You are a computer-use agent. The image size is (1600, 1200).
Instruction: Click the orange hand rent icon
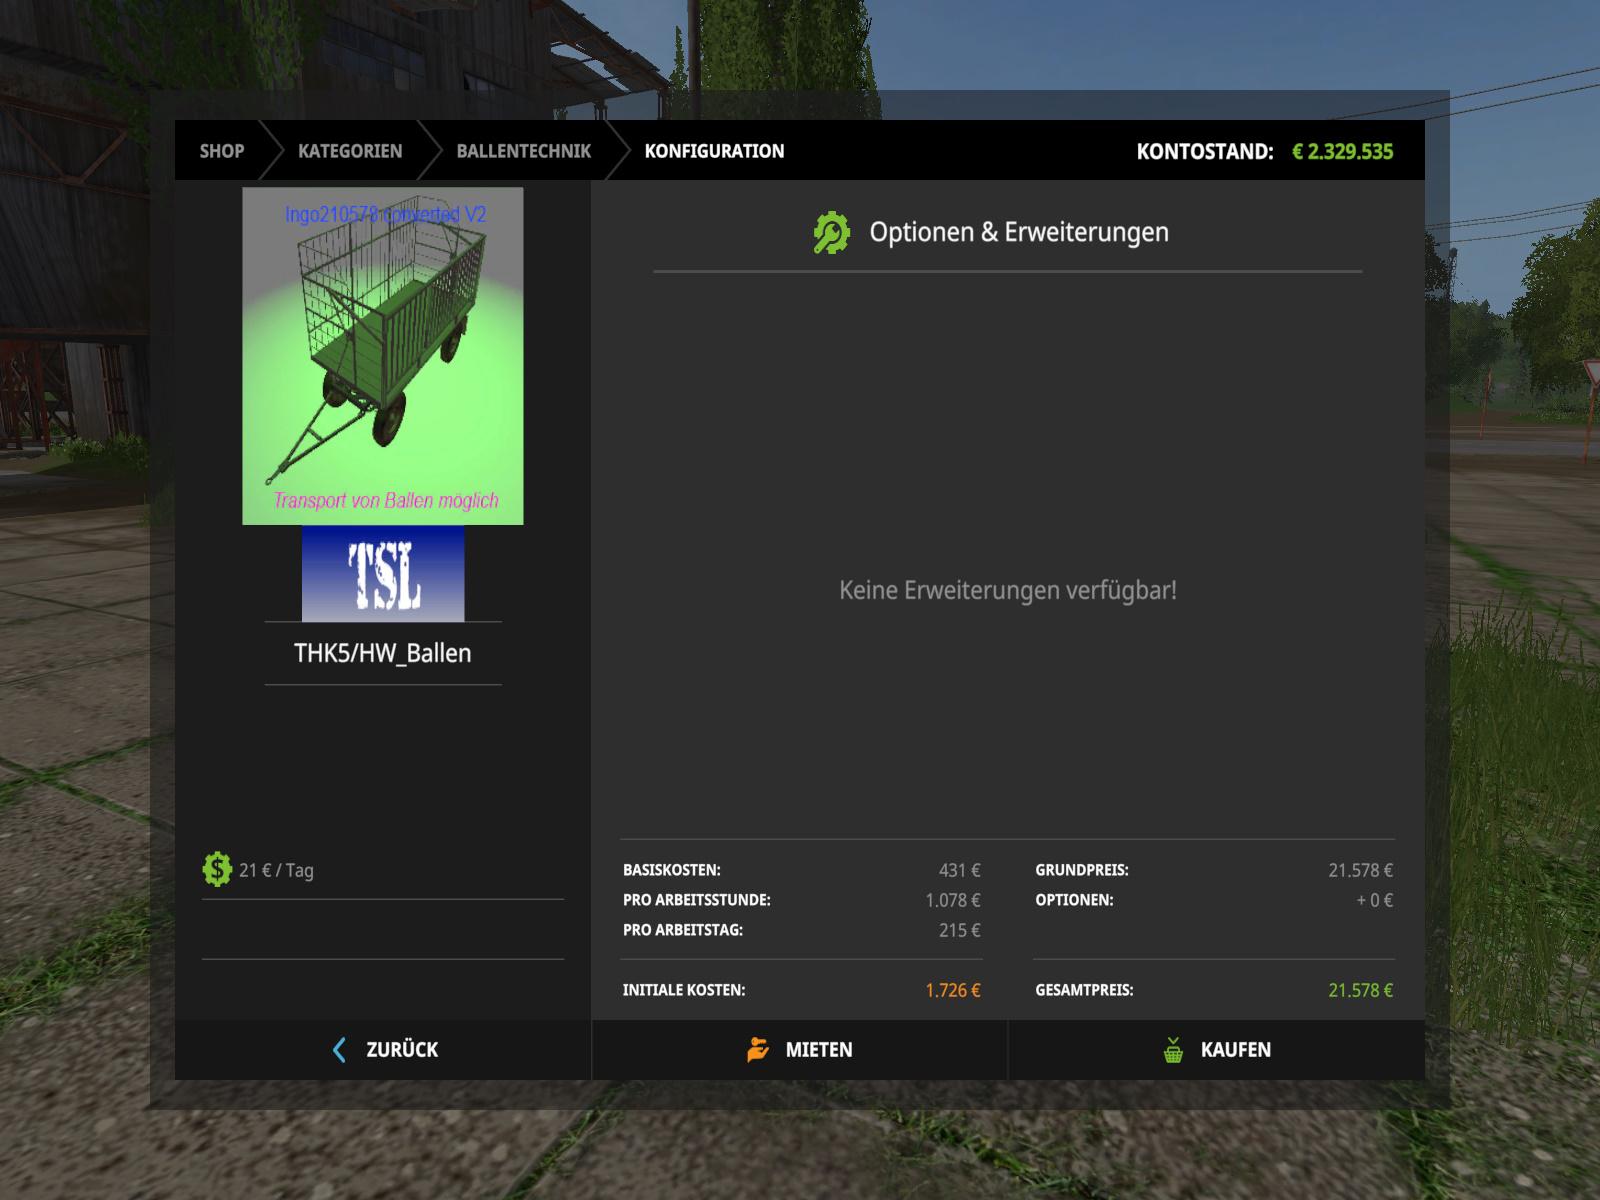point(758,1050)
